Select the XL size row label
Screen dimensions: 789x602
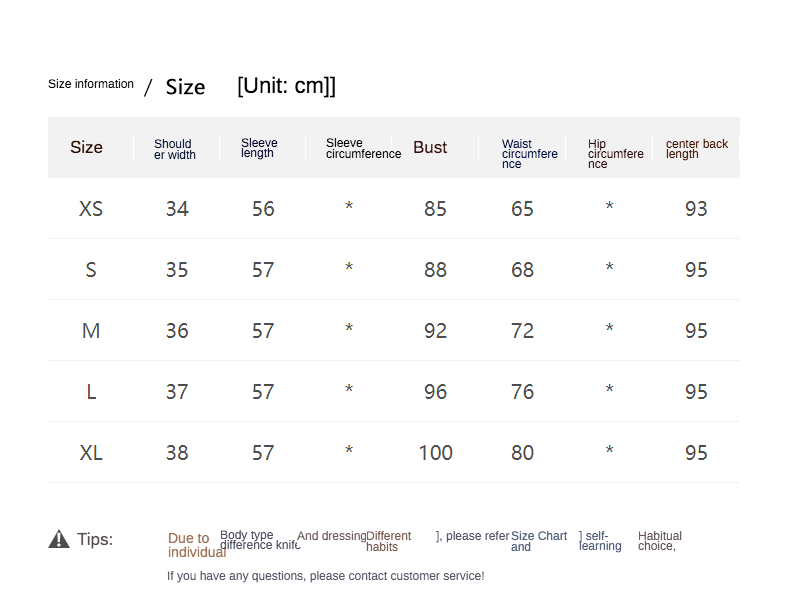[91, 453]
